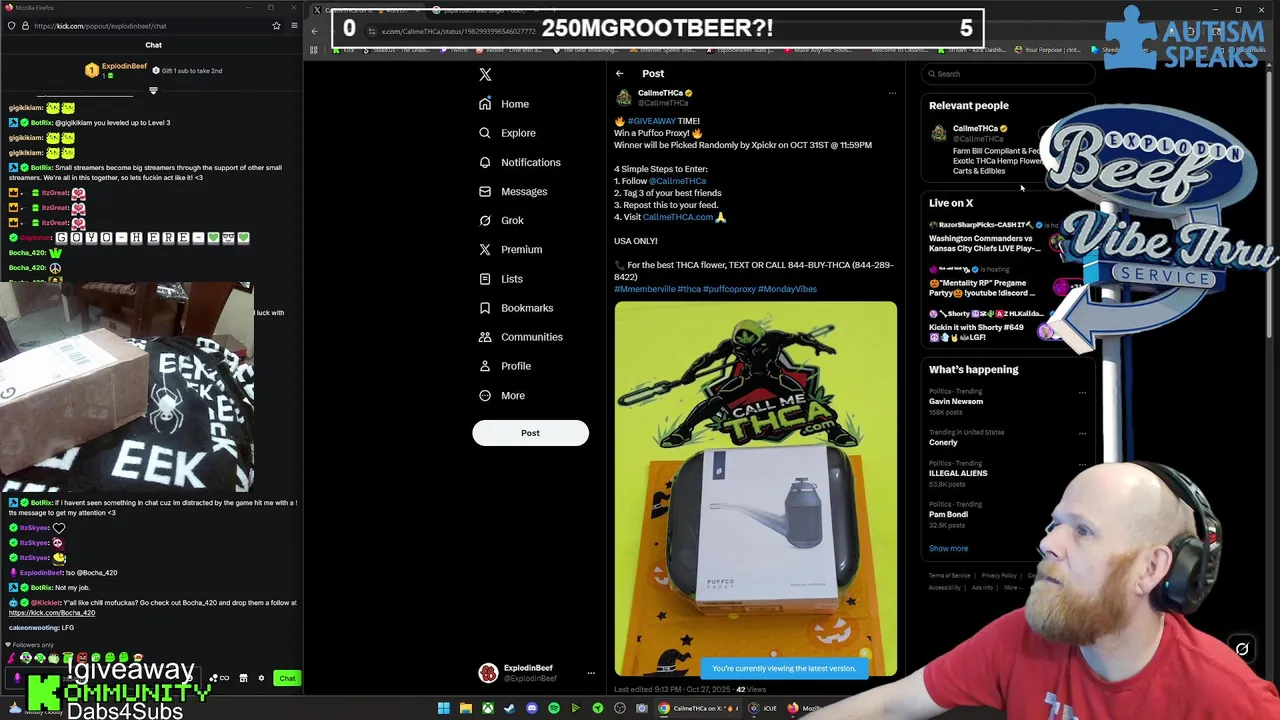This screenshot has width=1280, height=720.
Task: Open the X logo home icon
Action: pos(485,74)
